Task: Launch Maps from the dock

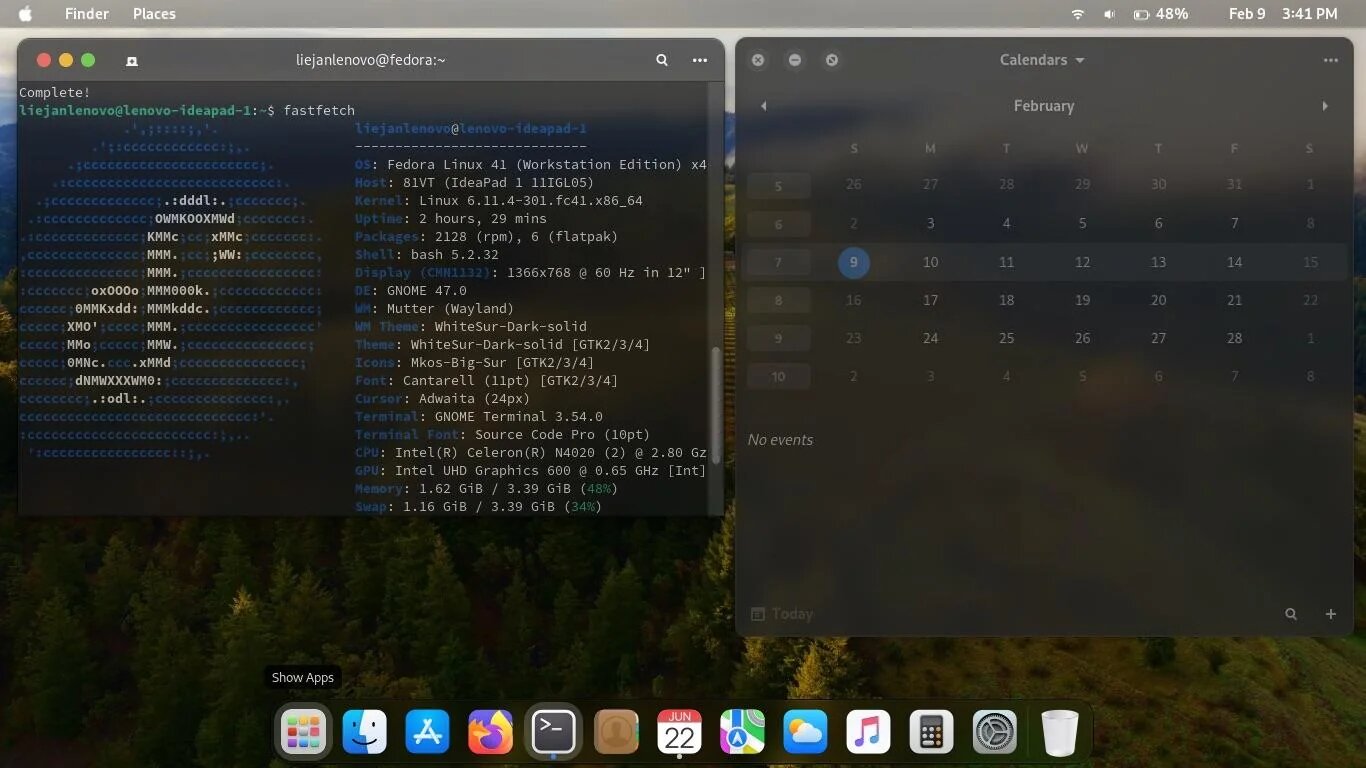Action: 743,732
